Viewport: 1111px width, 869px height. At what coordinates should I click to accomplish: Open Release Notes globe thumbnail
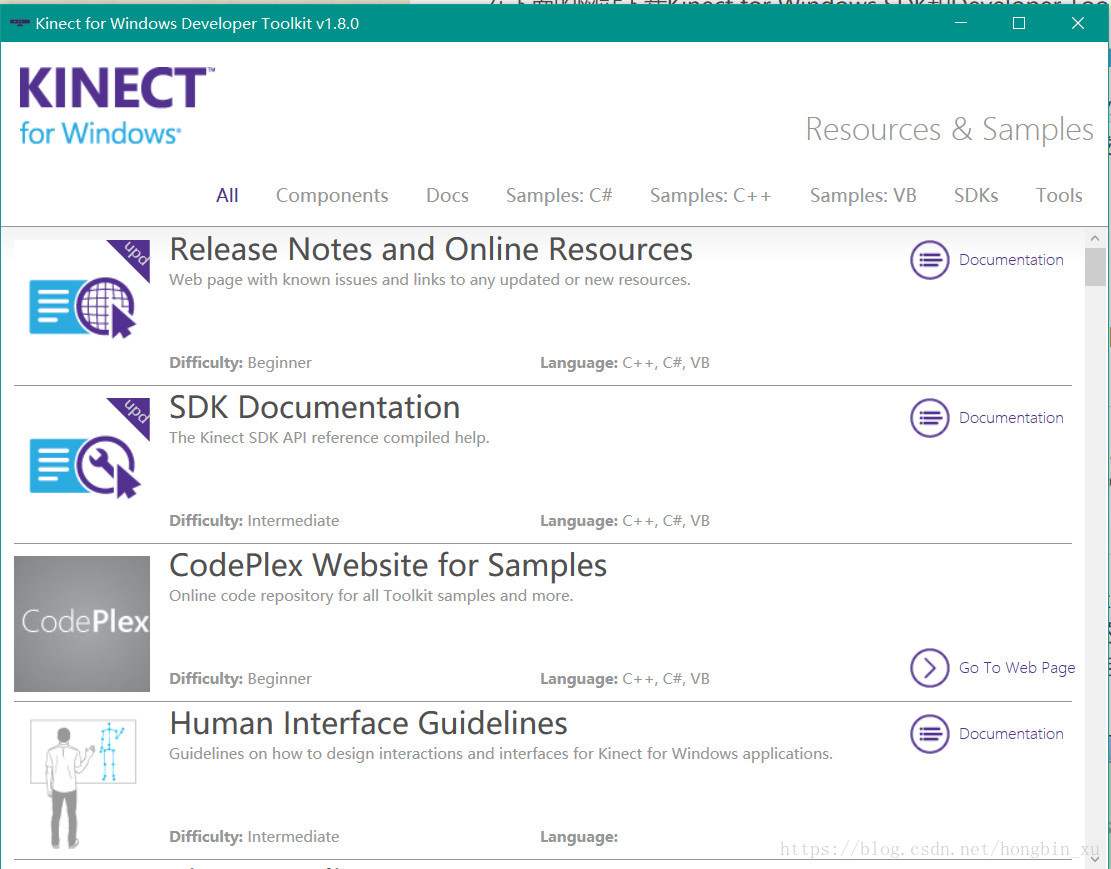[82, 307]
